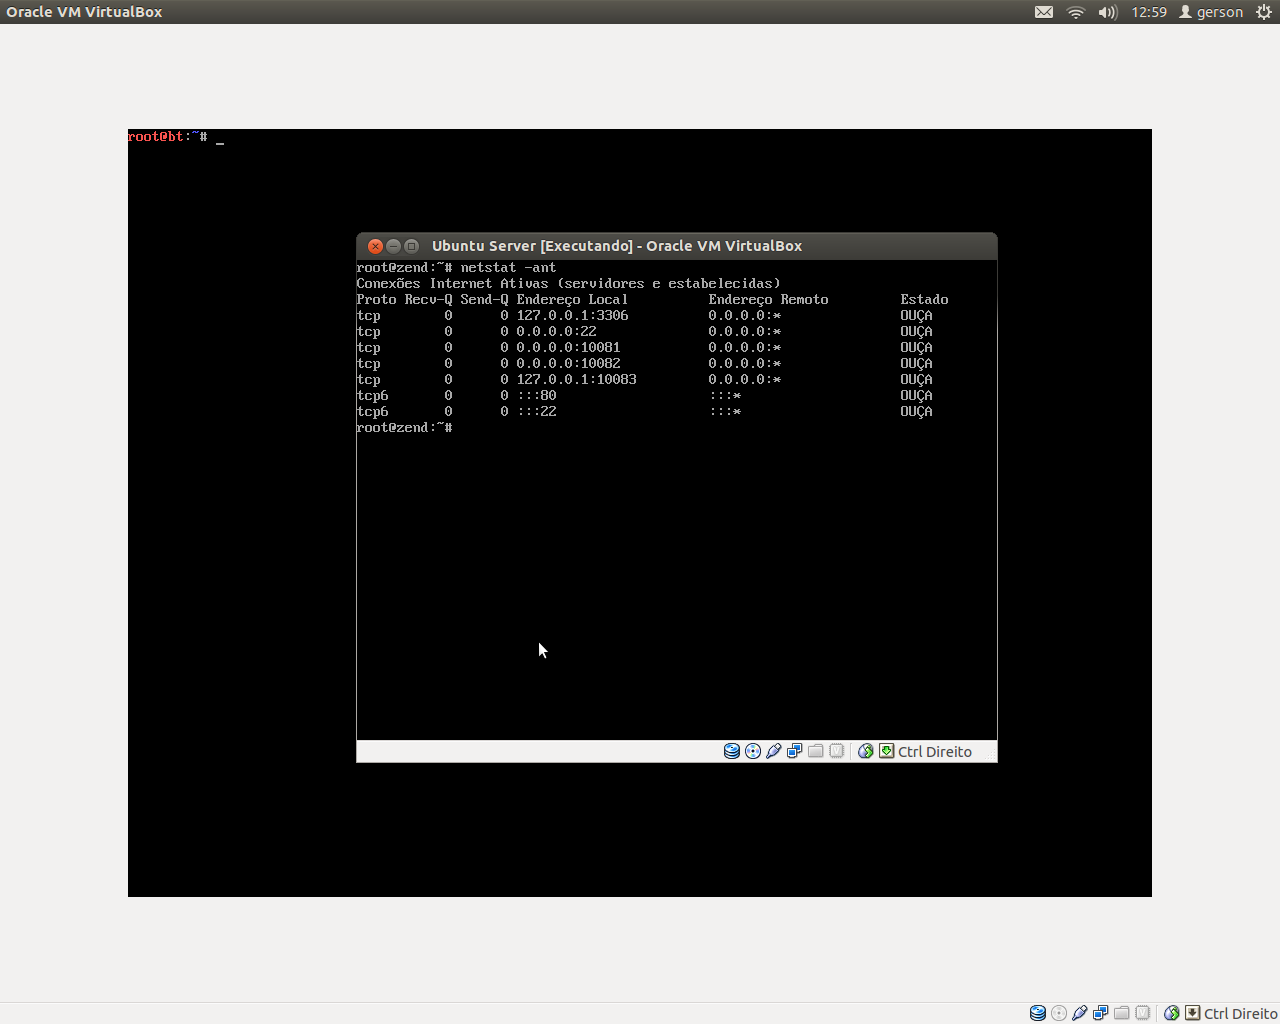Click the 127.0.0.1:3306 local address
The width and height of the screenshot is (1280, 1024).
pyautogui.click(x=572, y=316)
